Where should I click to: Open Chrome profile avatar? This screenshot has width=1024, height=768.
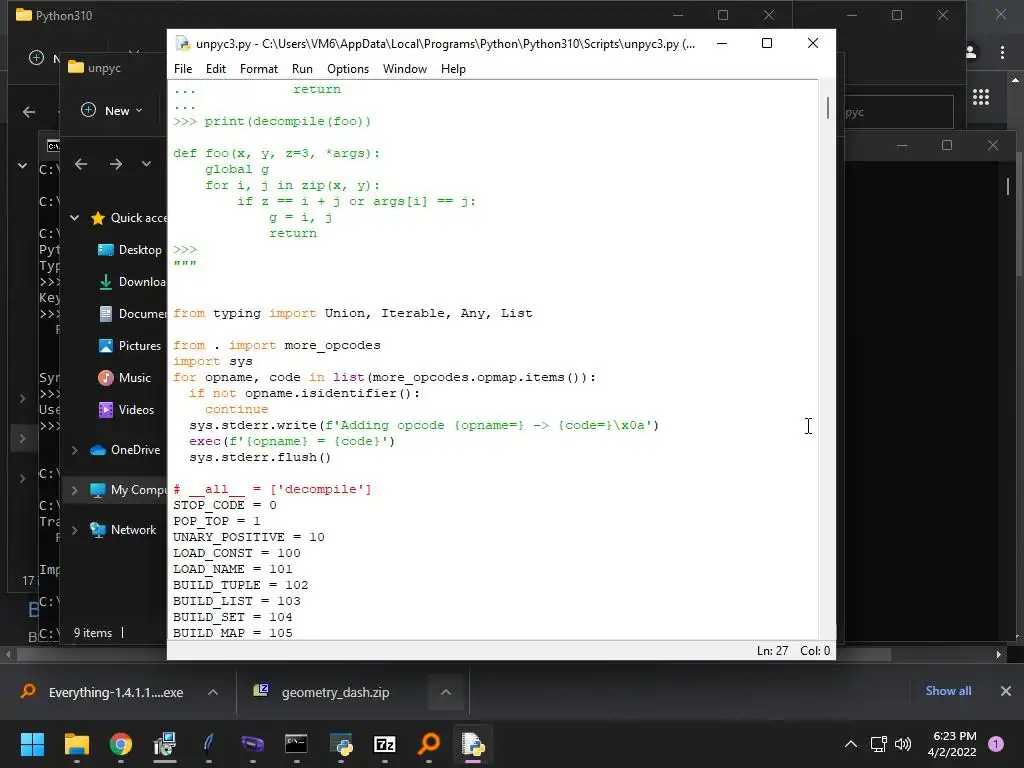coord(970,52)
